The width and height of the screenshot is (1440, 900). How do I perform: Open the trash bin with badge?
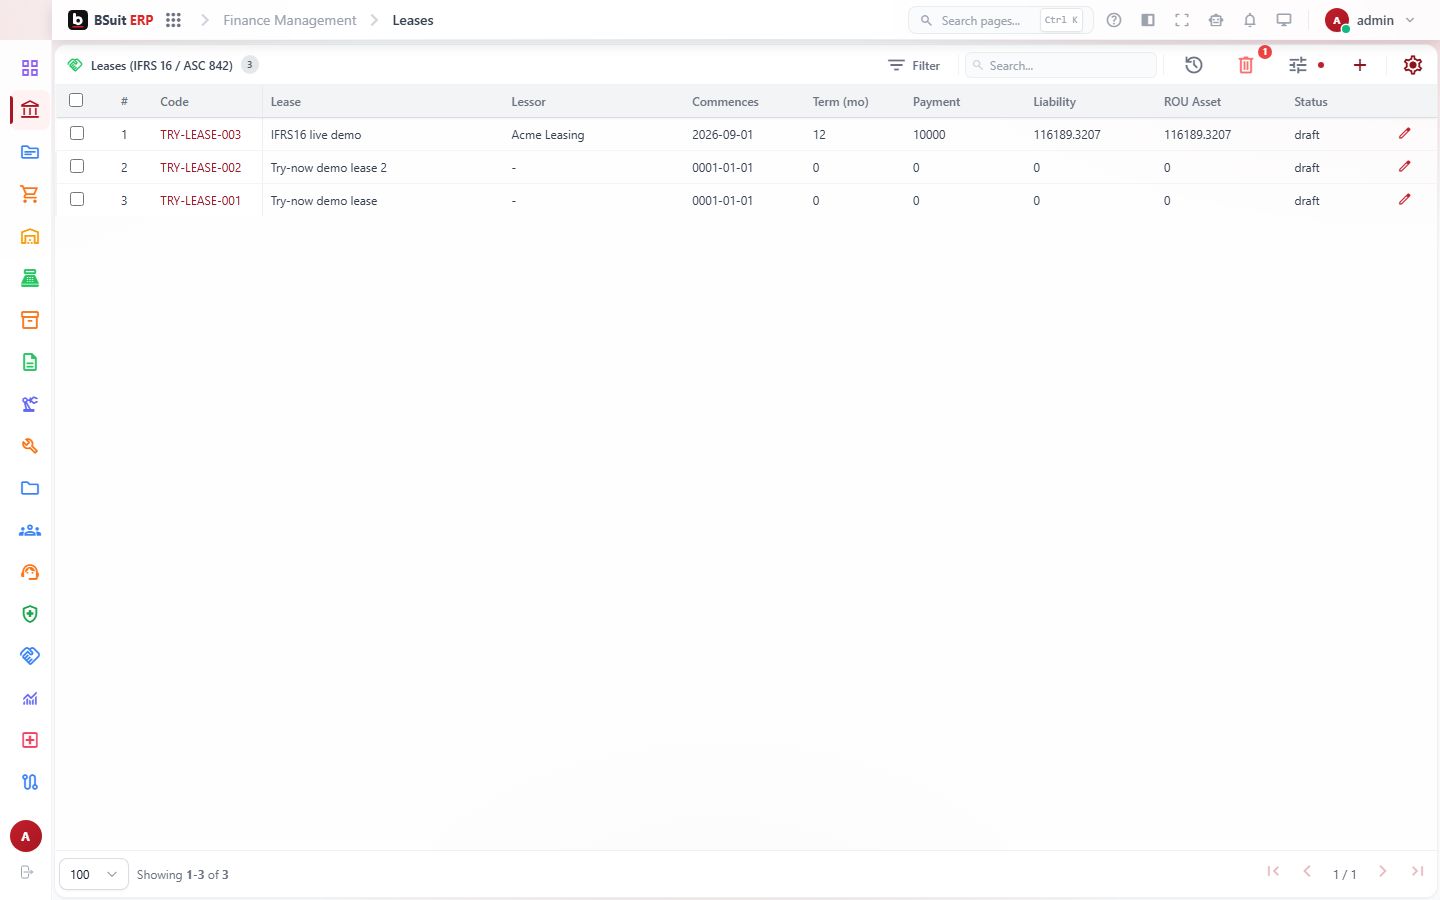point(1246,65)
